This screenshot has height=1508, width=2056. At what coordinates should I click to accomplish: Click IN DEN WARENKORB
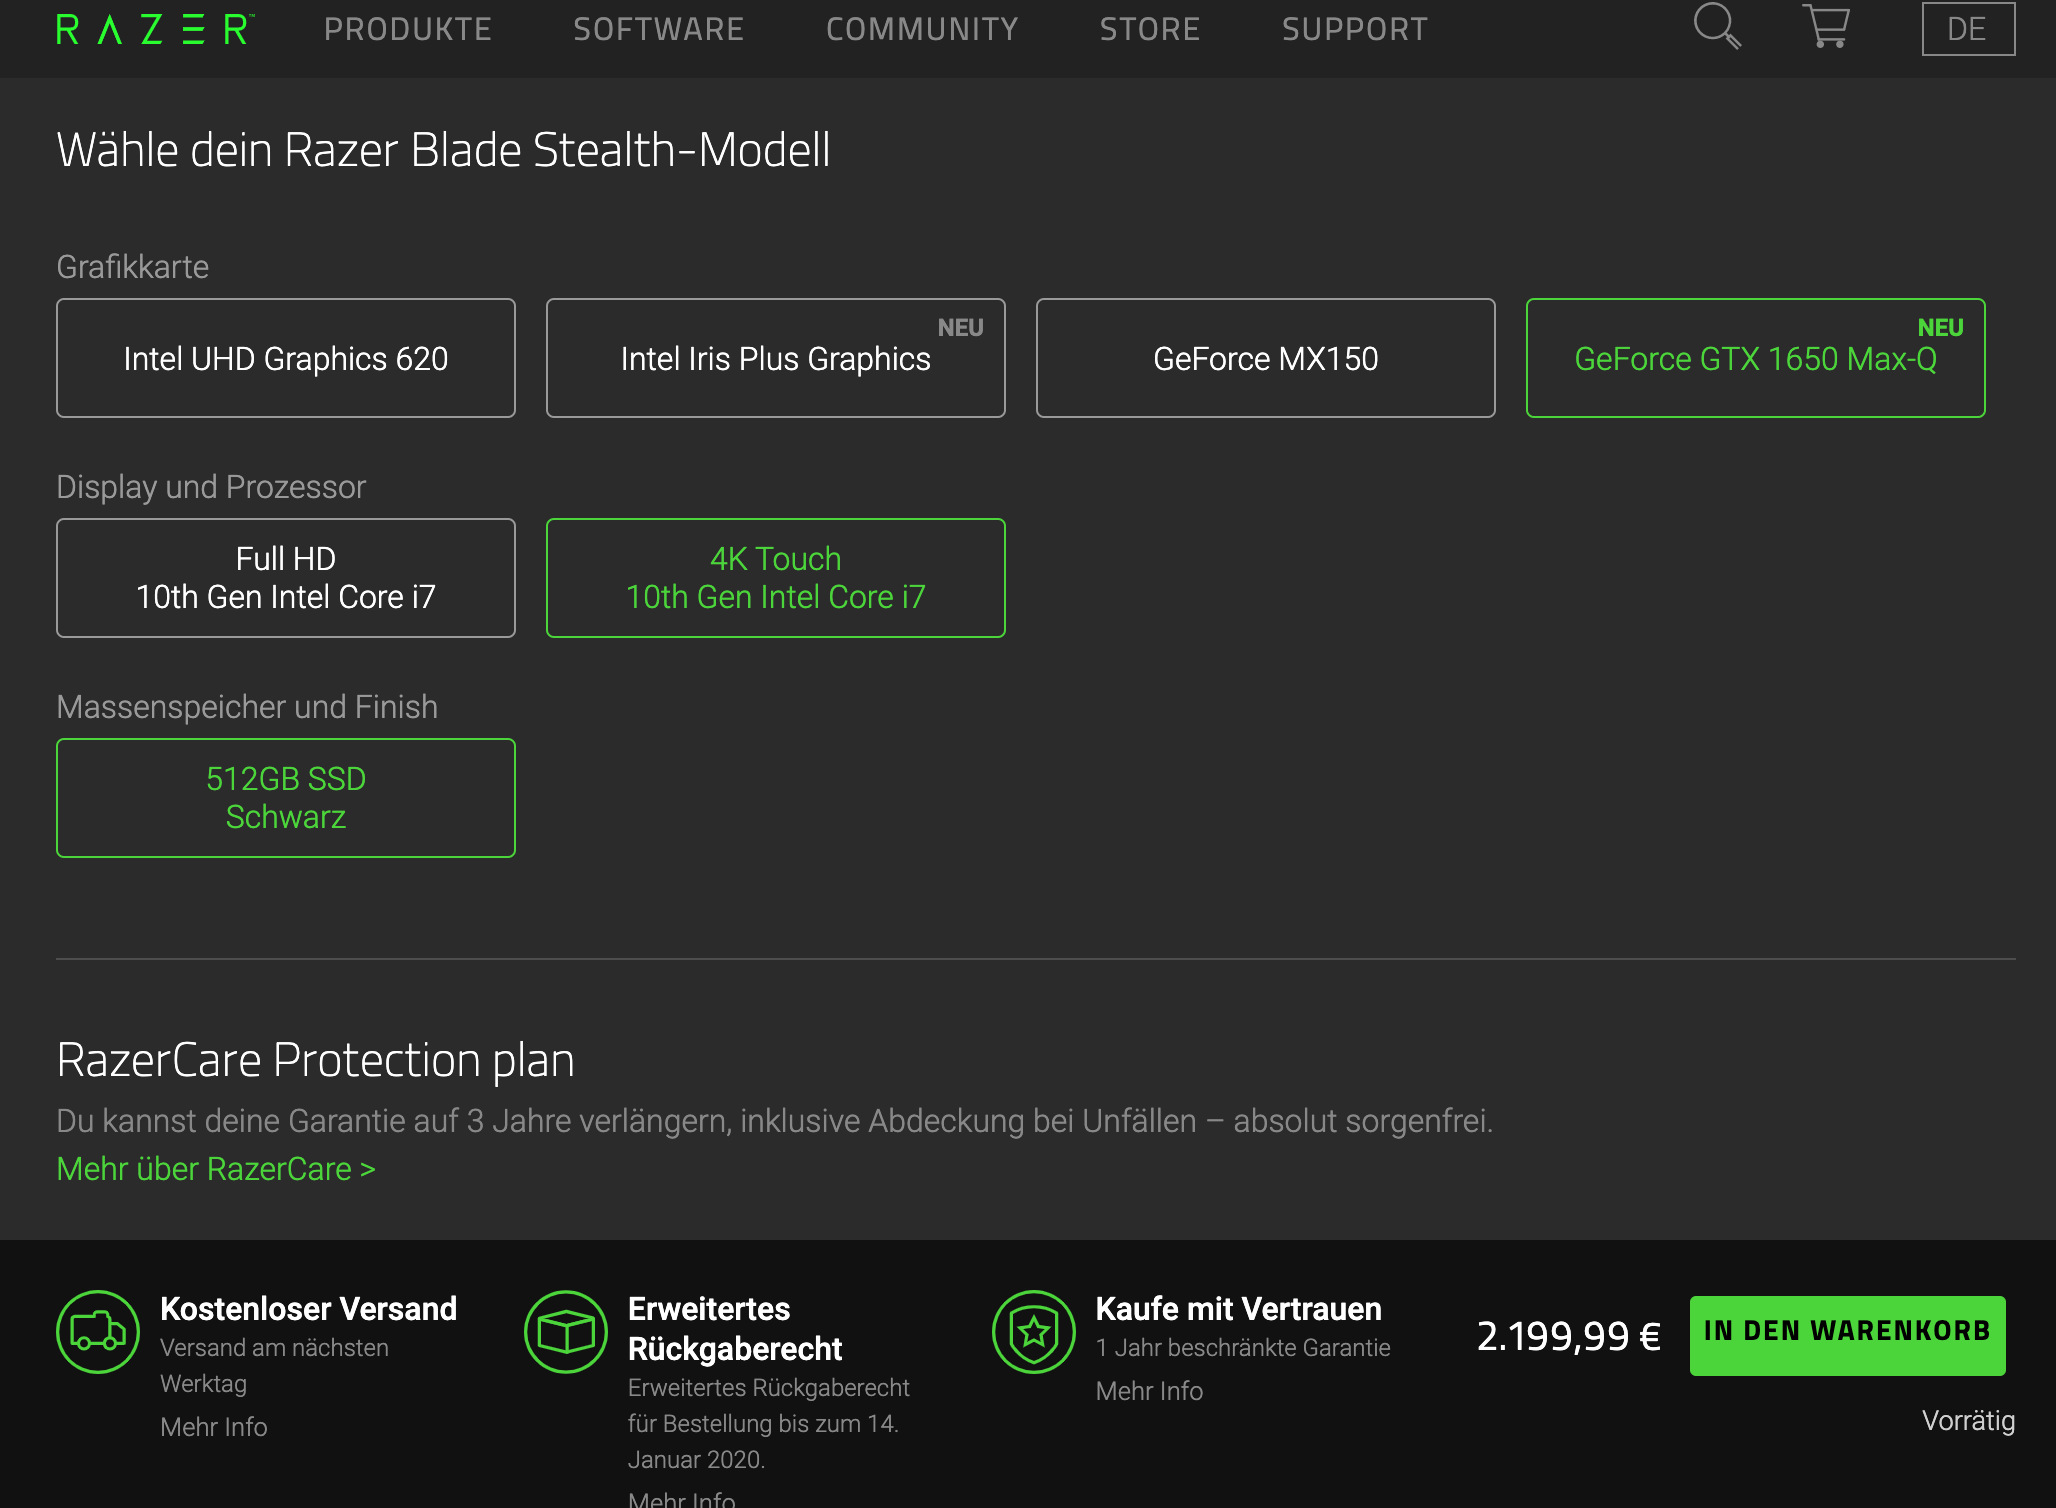[1846, 1333]
